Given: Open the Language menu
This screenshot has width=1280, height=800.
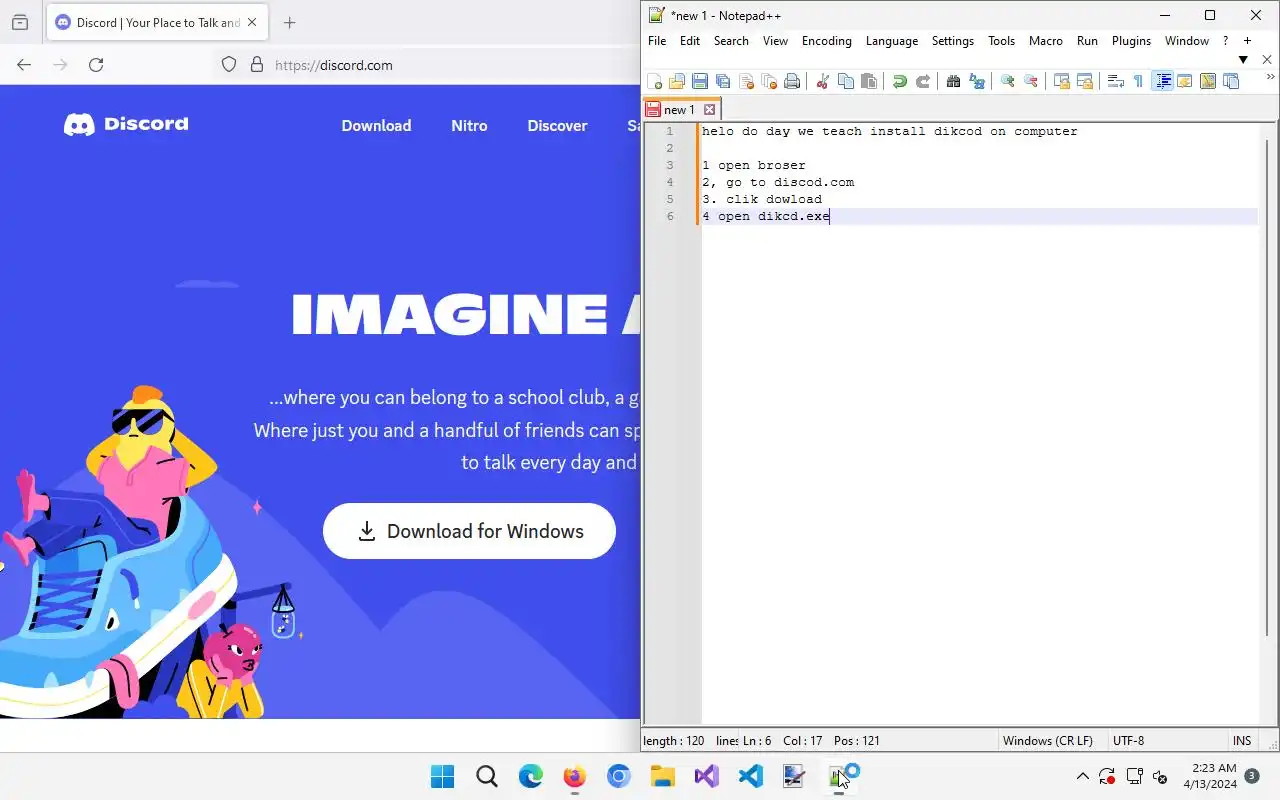Looking at the screenshot, I should (892, 41).
